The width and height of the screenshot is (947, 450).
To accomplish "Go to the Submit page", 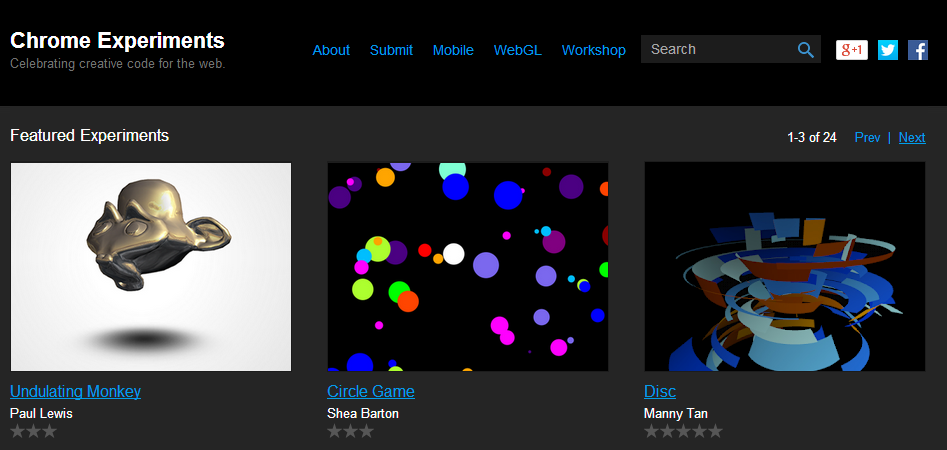I will [x=391, y=50].
